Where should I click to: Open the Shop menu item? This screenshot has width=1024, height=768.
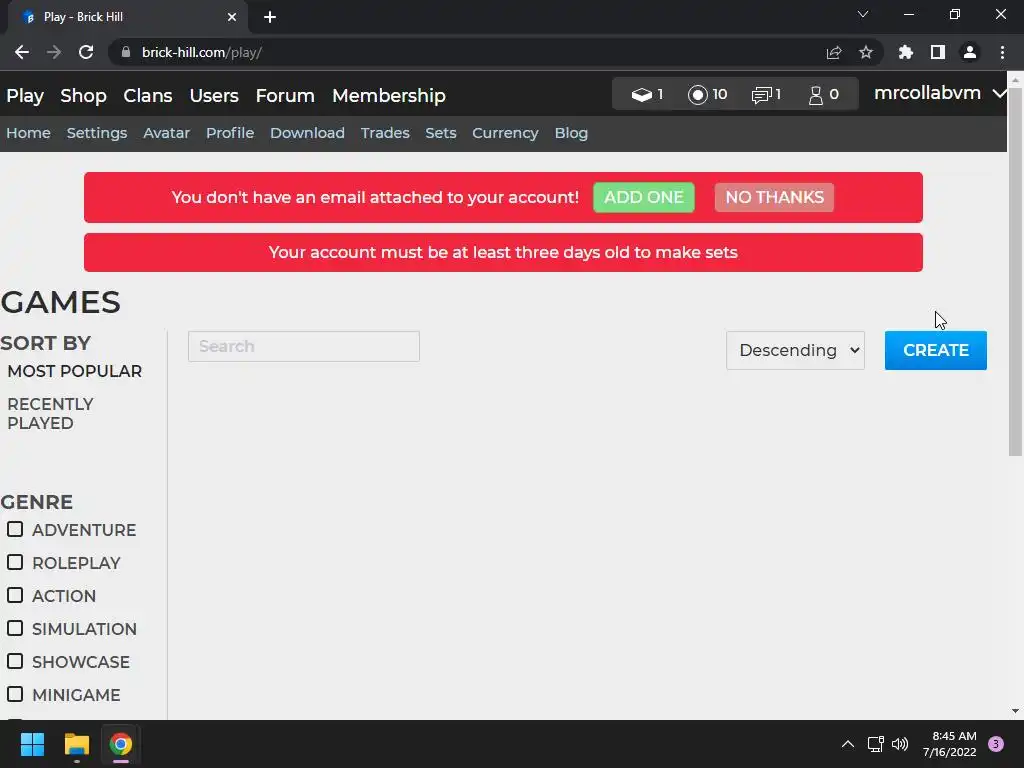click(x=84, y=95)
